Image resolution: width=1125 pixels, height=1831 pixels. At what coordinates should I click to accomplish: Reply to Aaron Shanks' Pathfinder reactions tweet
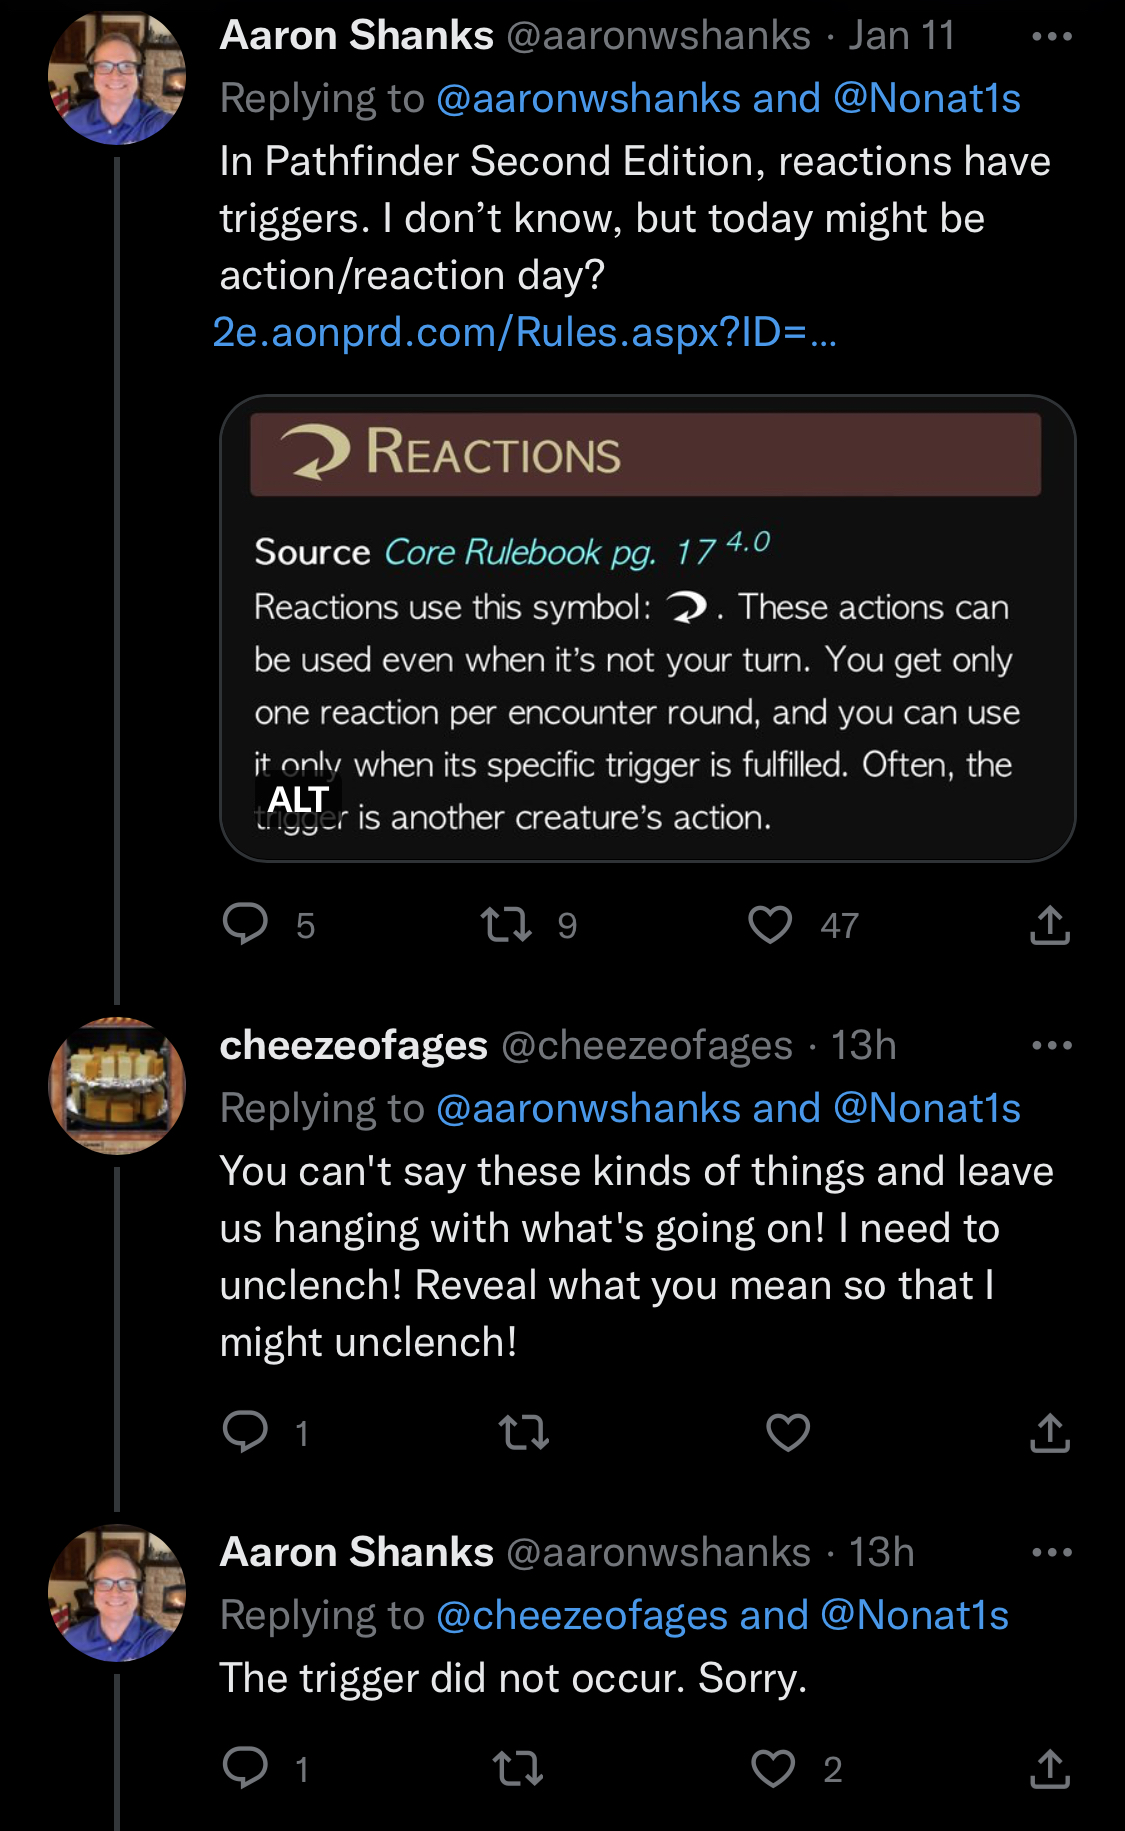(x=245, y=924)
